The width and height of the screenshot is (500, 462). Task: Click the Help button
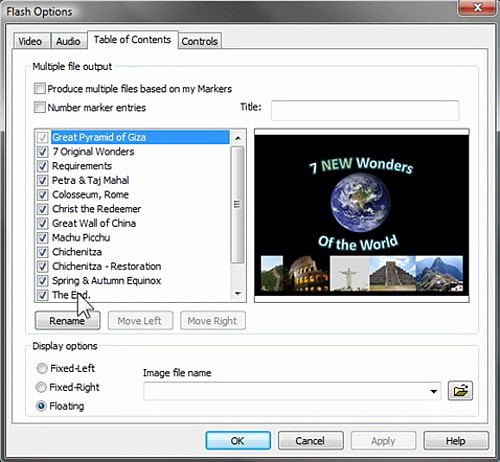[x=456, y=441]
